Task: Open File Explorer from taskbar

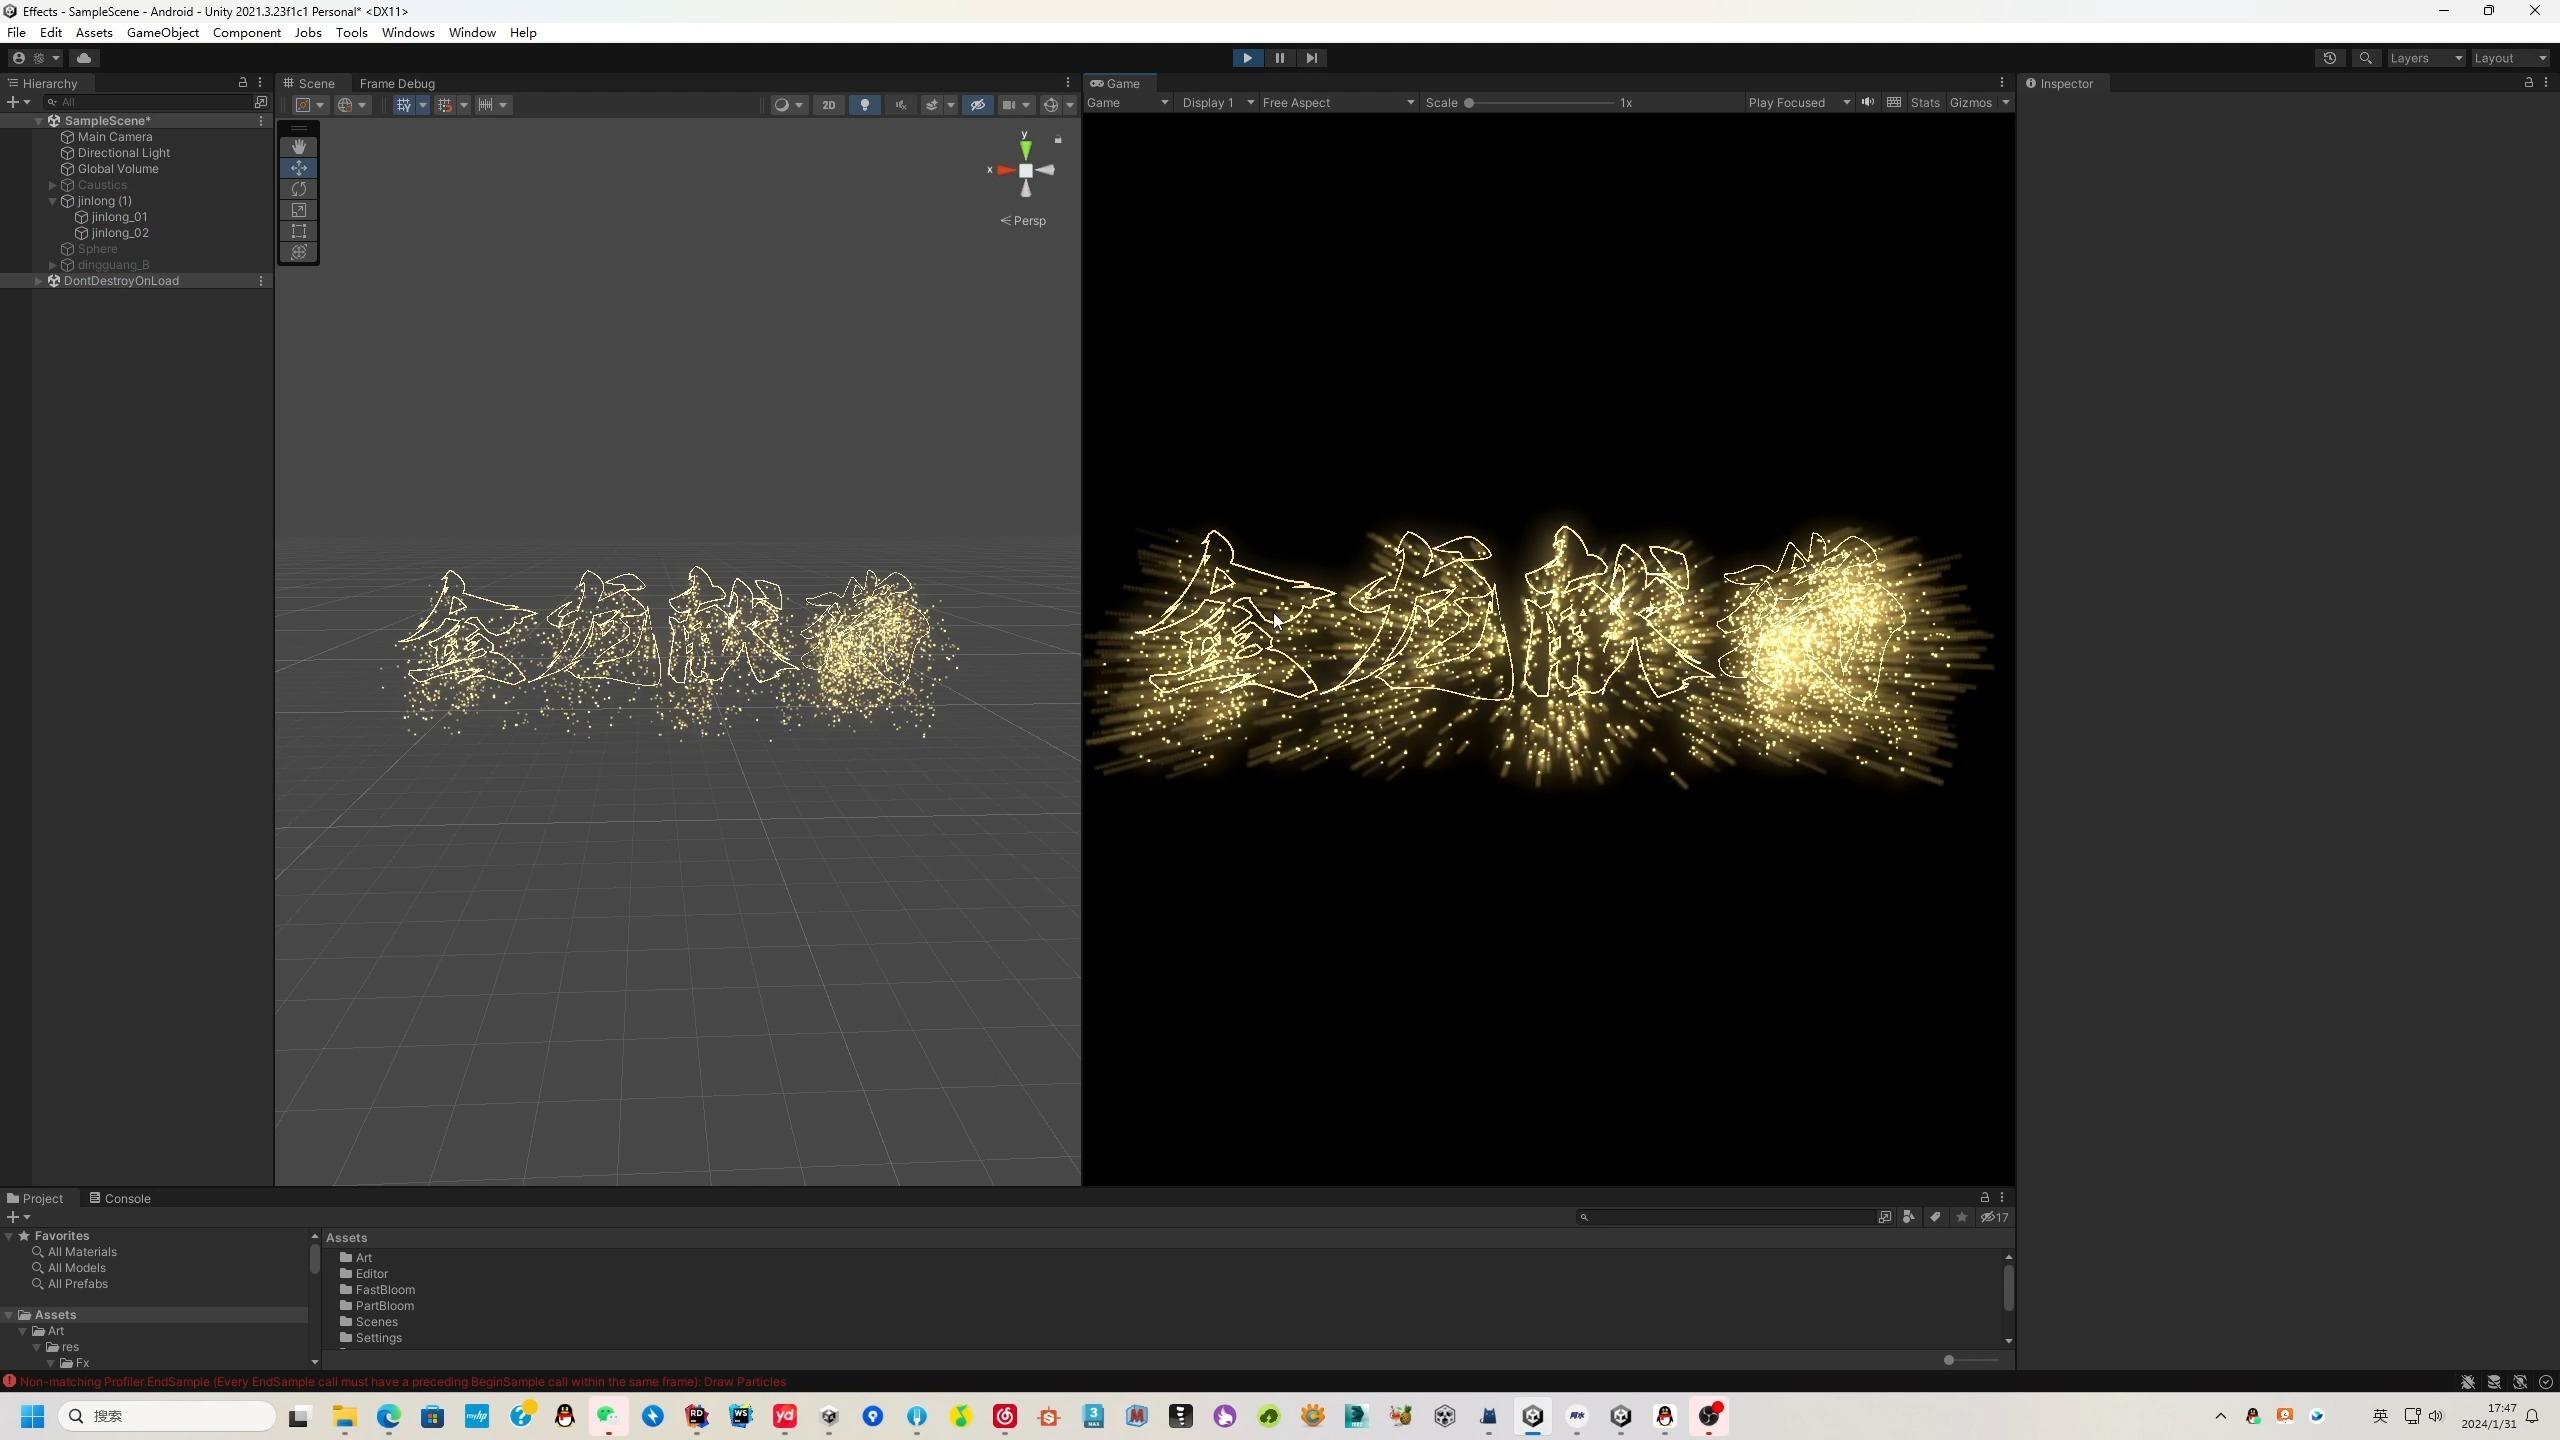Action: (x=344, y=1416)
